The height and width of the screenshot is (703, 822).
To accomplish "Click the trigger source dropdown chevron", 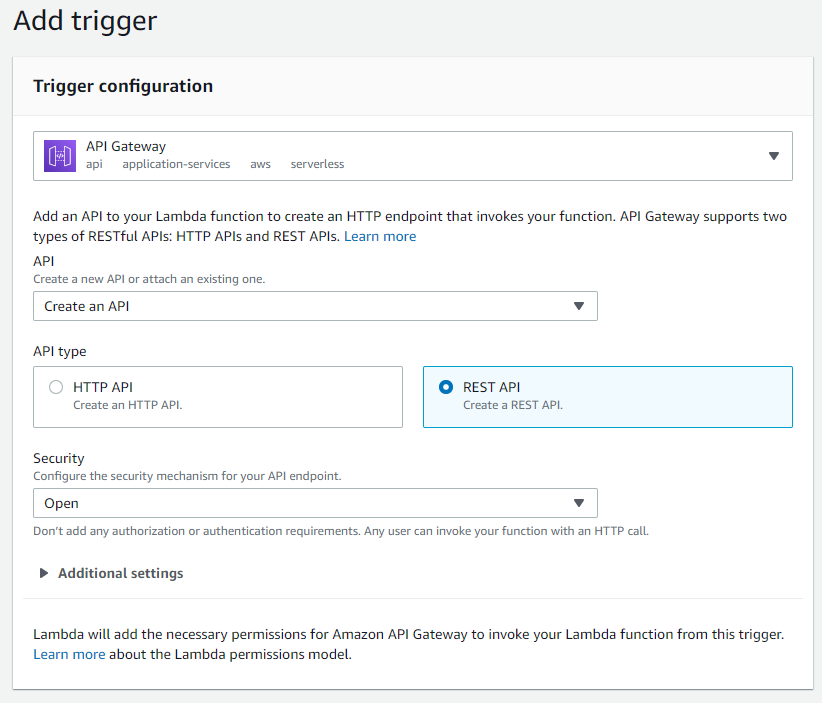I will tap(773, 156).
